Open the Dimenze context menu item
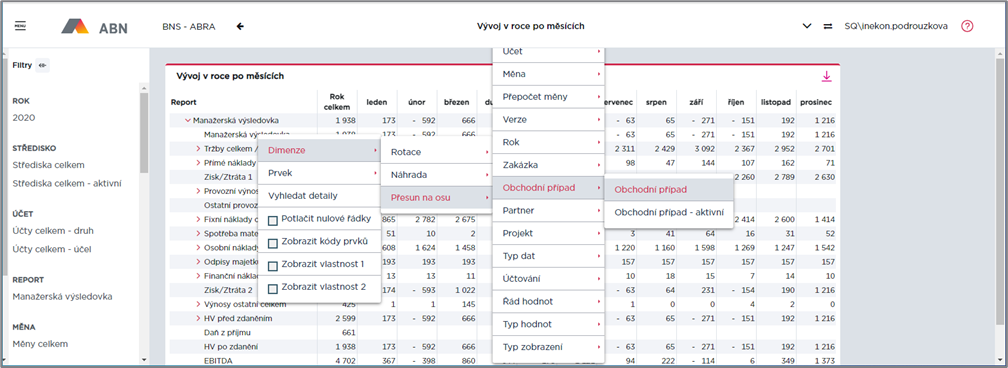 click(x=319, y=151)
